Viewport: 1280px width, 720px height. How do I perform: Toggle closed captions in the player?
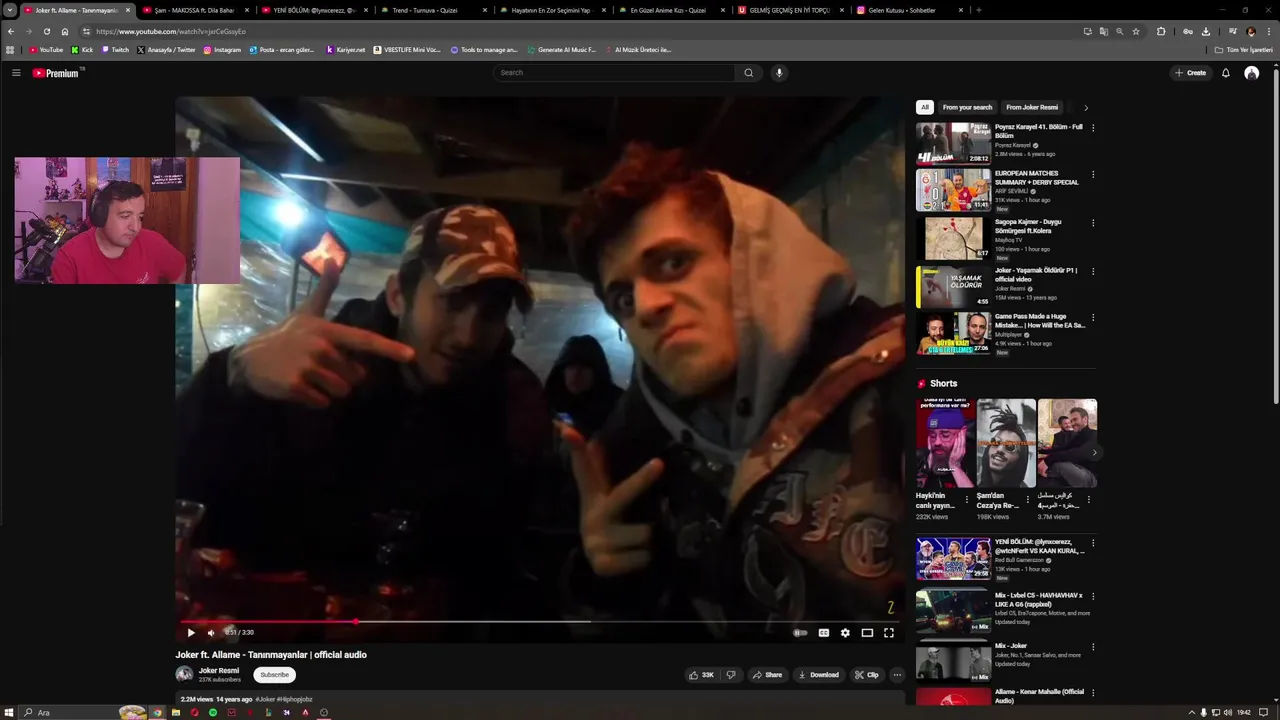824,633
